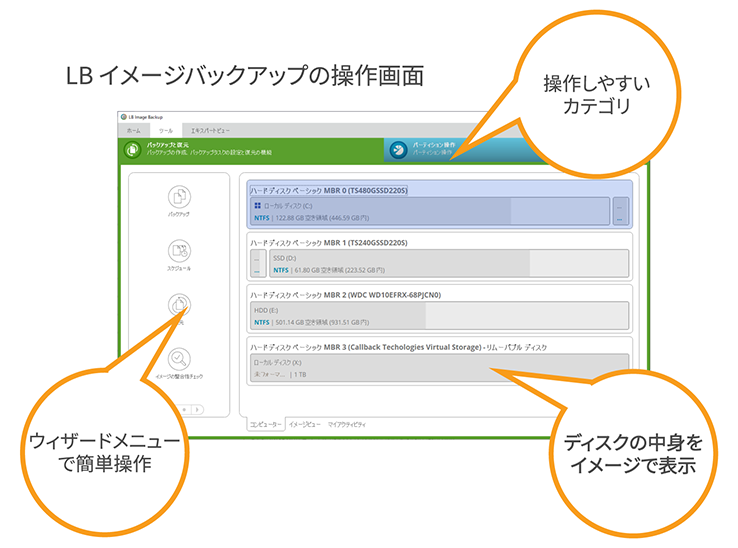Select the コンピューター bottom tab

(265, 424)
